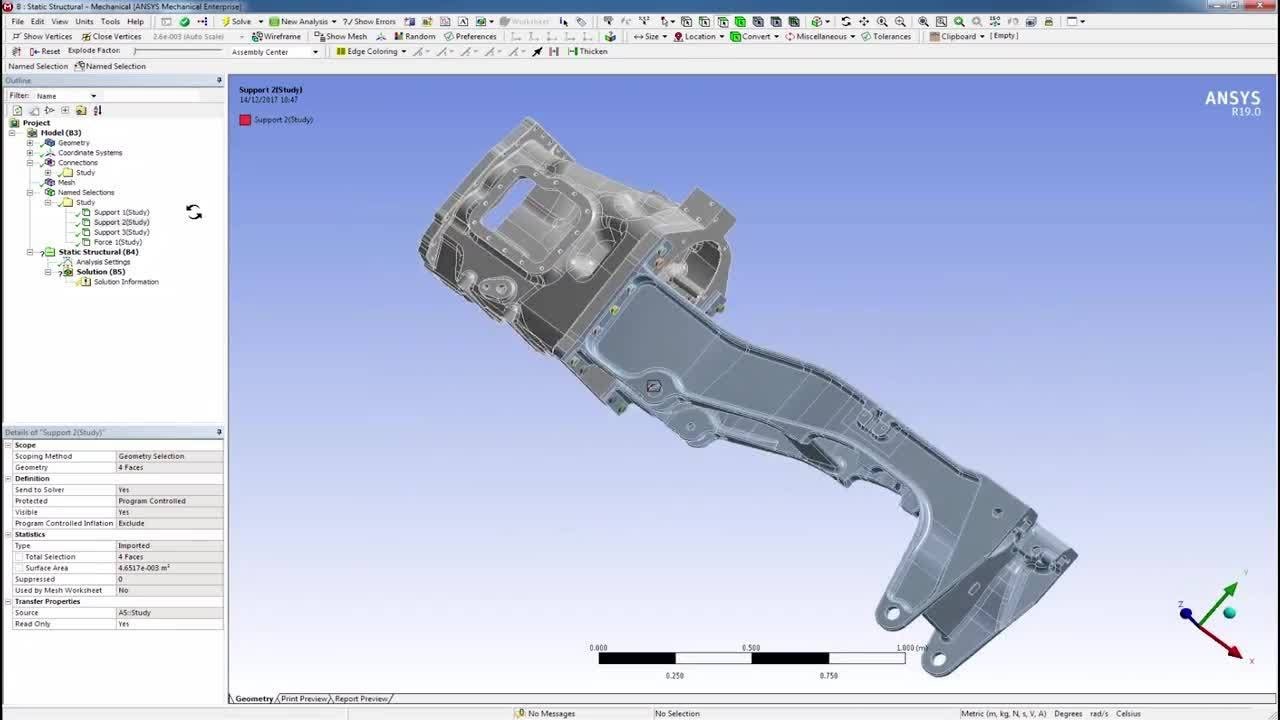Click the Zoom in/out icon
The width and height of the screenshot is (1280, 720).
[882, 21]
